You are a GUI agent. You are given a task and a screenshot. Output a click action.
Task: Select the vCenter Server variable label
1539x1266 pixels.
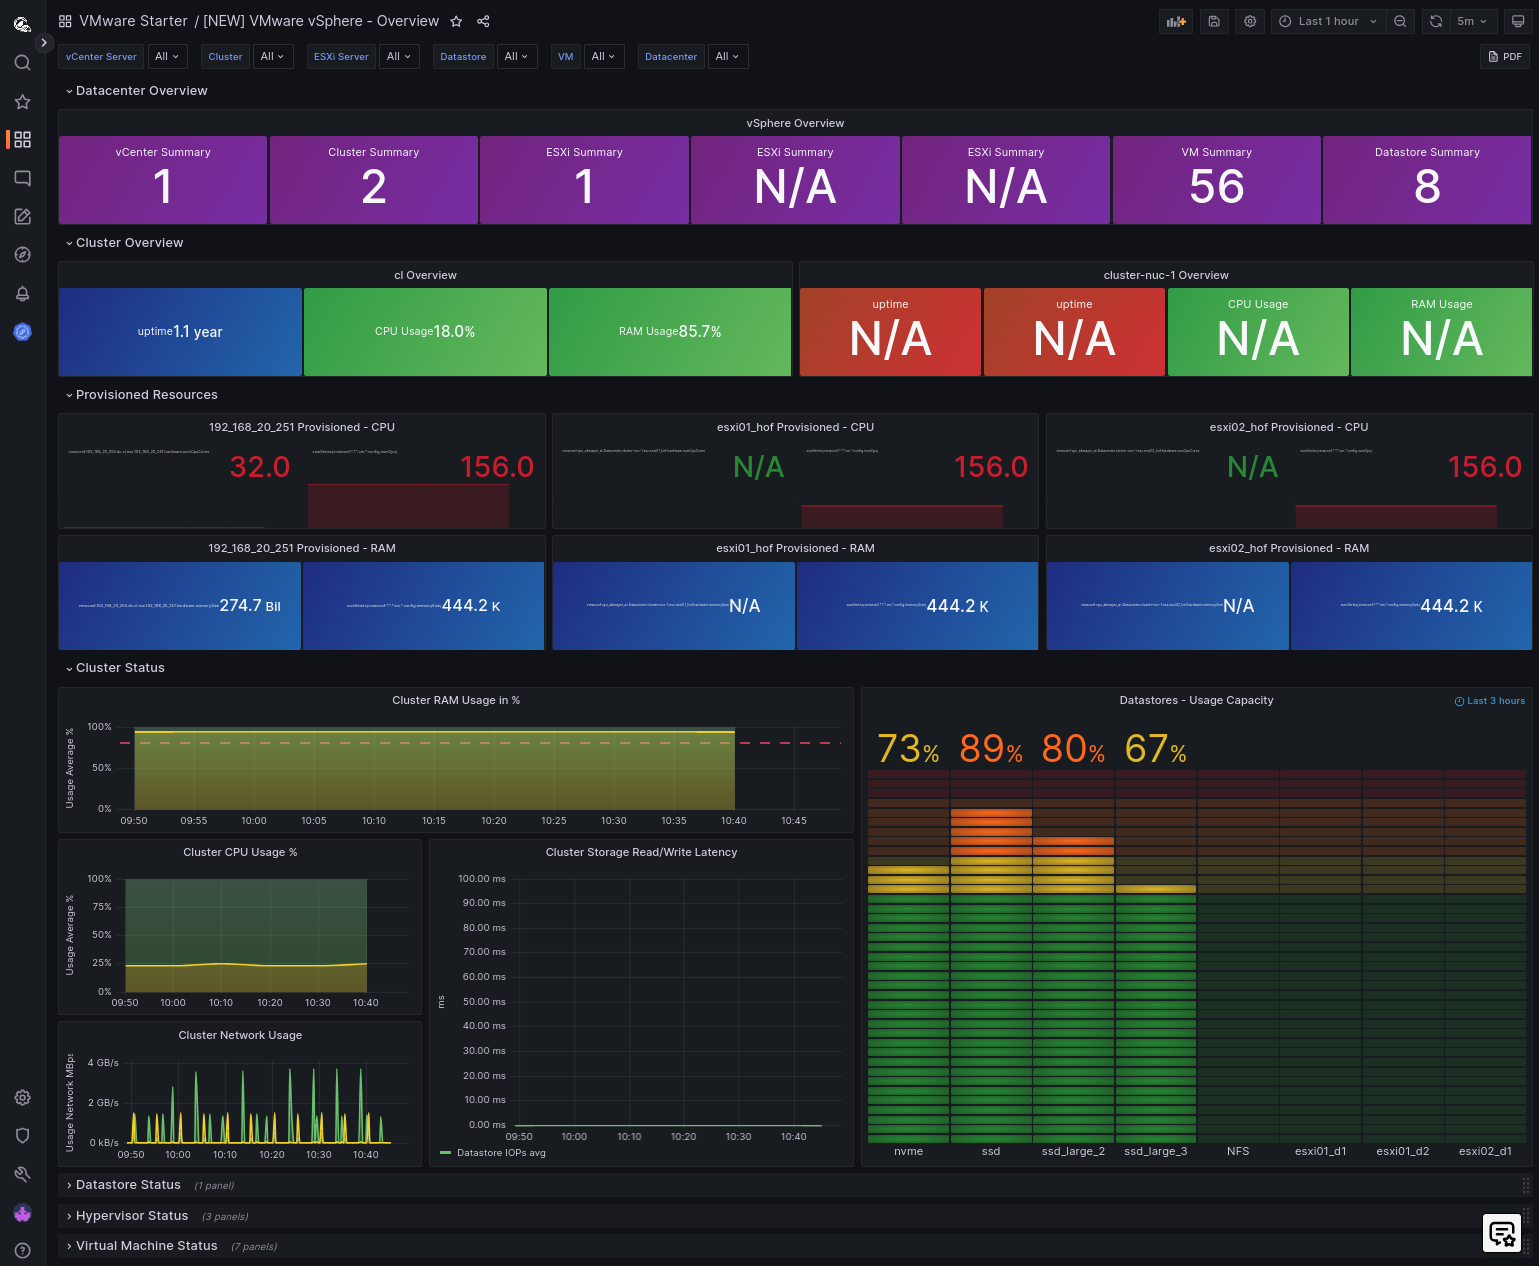pos(101,57)
